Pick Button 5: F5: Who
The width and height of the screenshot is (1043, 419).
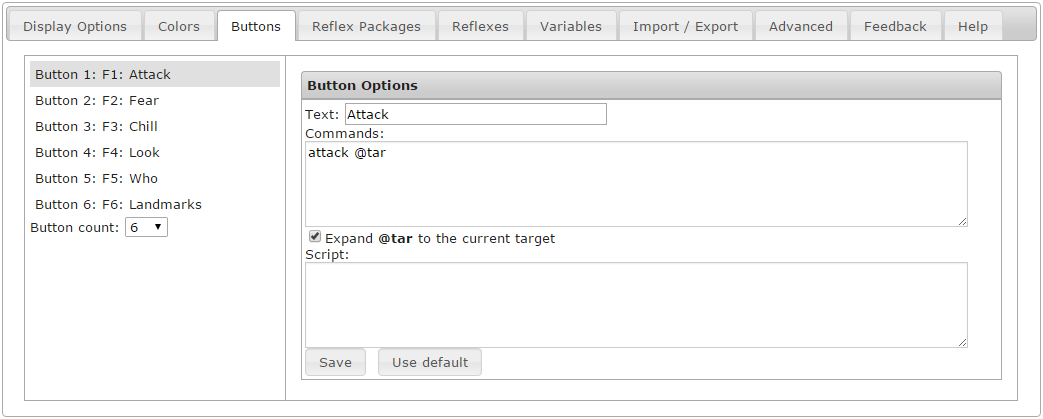(96, 179)
